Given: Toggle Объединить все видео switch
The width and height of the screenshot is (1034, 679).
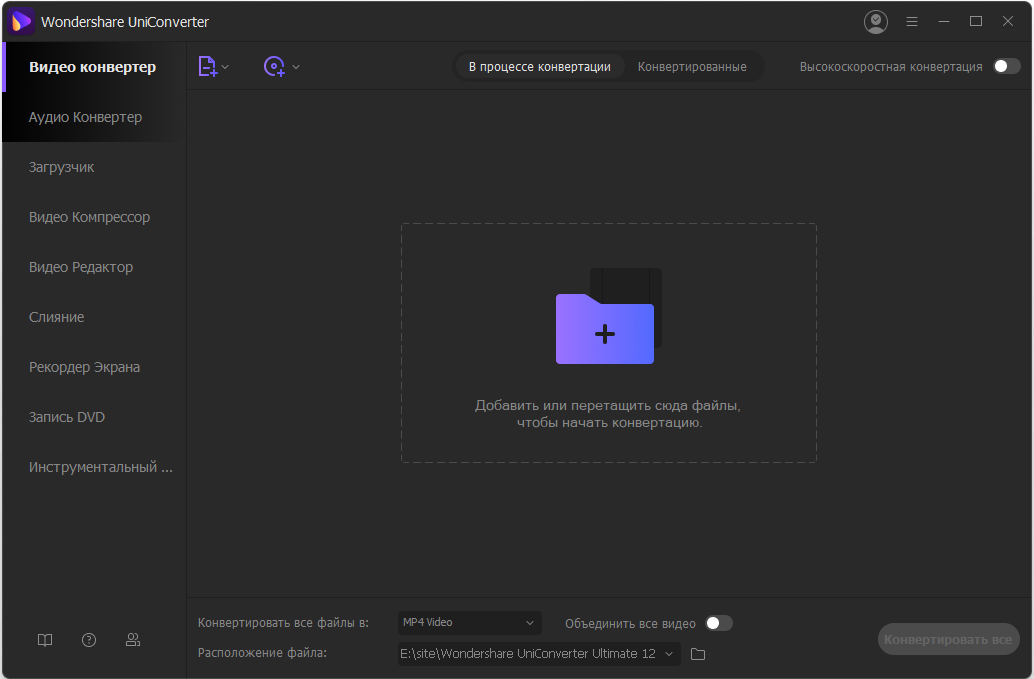Looking at the screenshot, I should tap(719, 624).
